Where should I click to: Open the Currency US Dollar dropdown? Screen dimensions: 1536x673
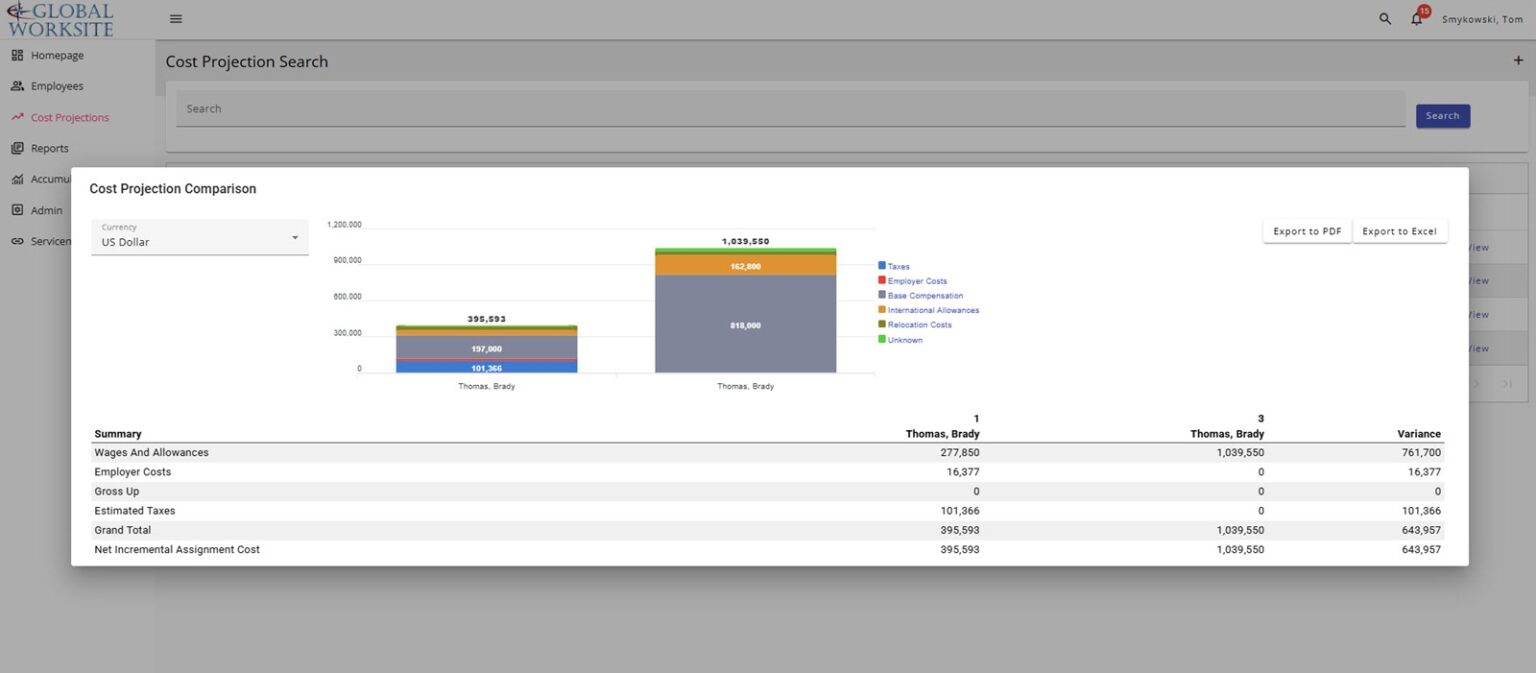pos(200,237)
